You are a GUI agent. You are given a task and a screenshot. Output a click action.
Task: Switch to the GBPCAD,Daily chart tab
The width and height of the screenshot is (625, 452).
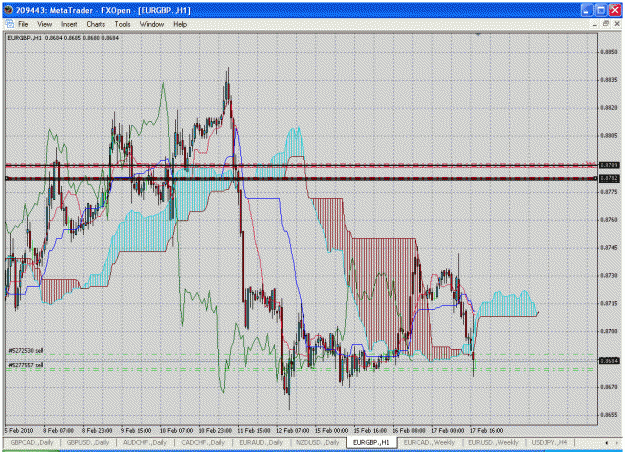[x=31, y=442]
